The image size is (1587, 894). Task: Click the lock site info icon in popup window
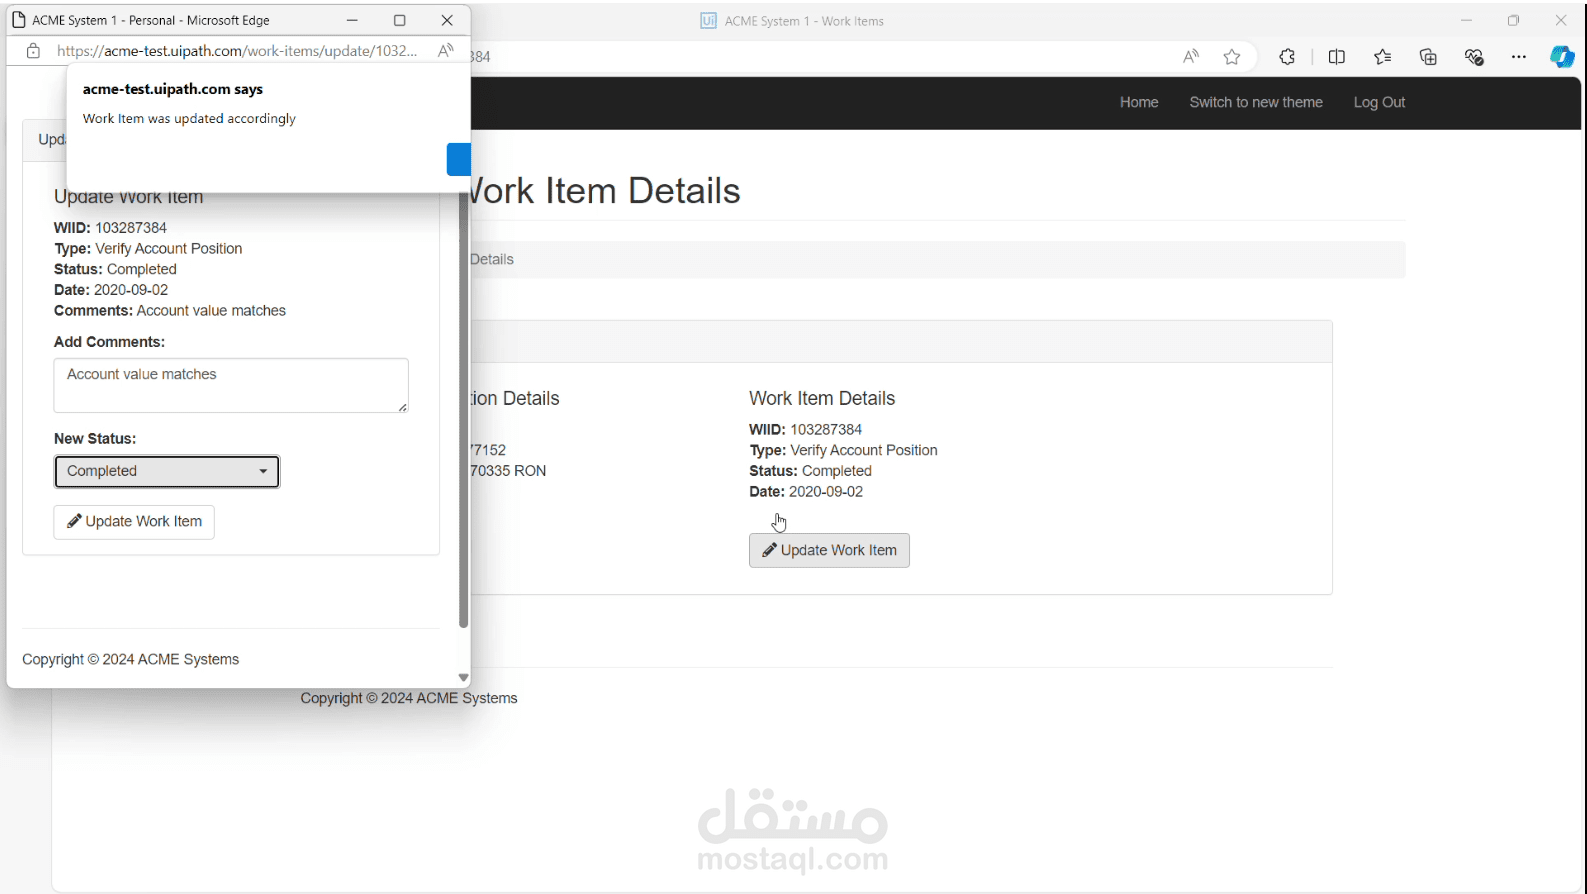click(x=33, y=51)
